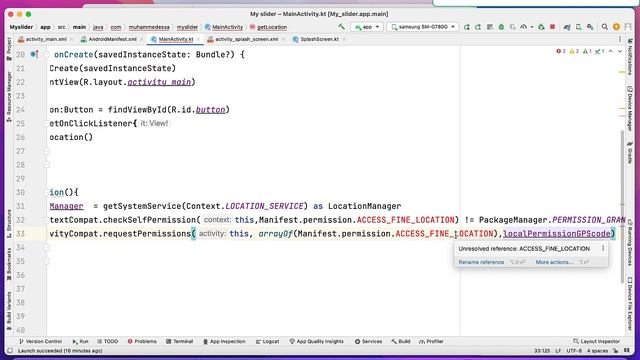Click the Profile app icon
The height and width of the screenshot is (360, 640).
[x=524, y=27]
